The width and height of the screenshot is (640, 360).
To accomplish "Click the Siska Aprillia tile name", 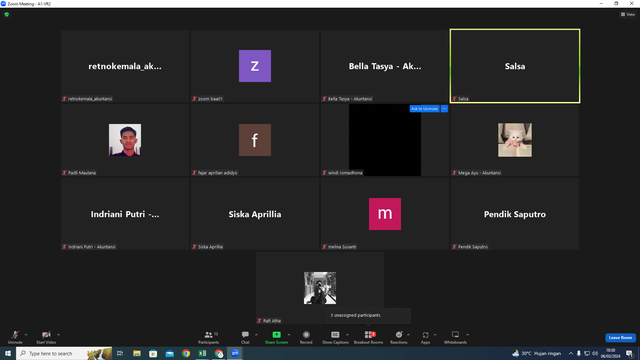I will 255,214.
